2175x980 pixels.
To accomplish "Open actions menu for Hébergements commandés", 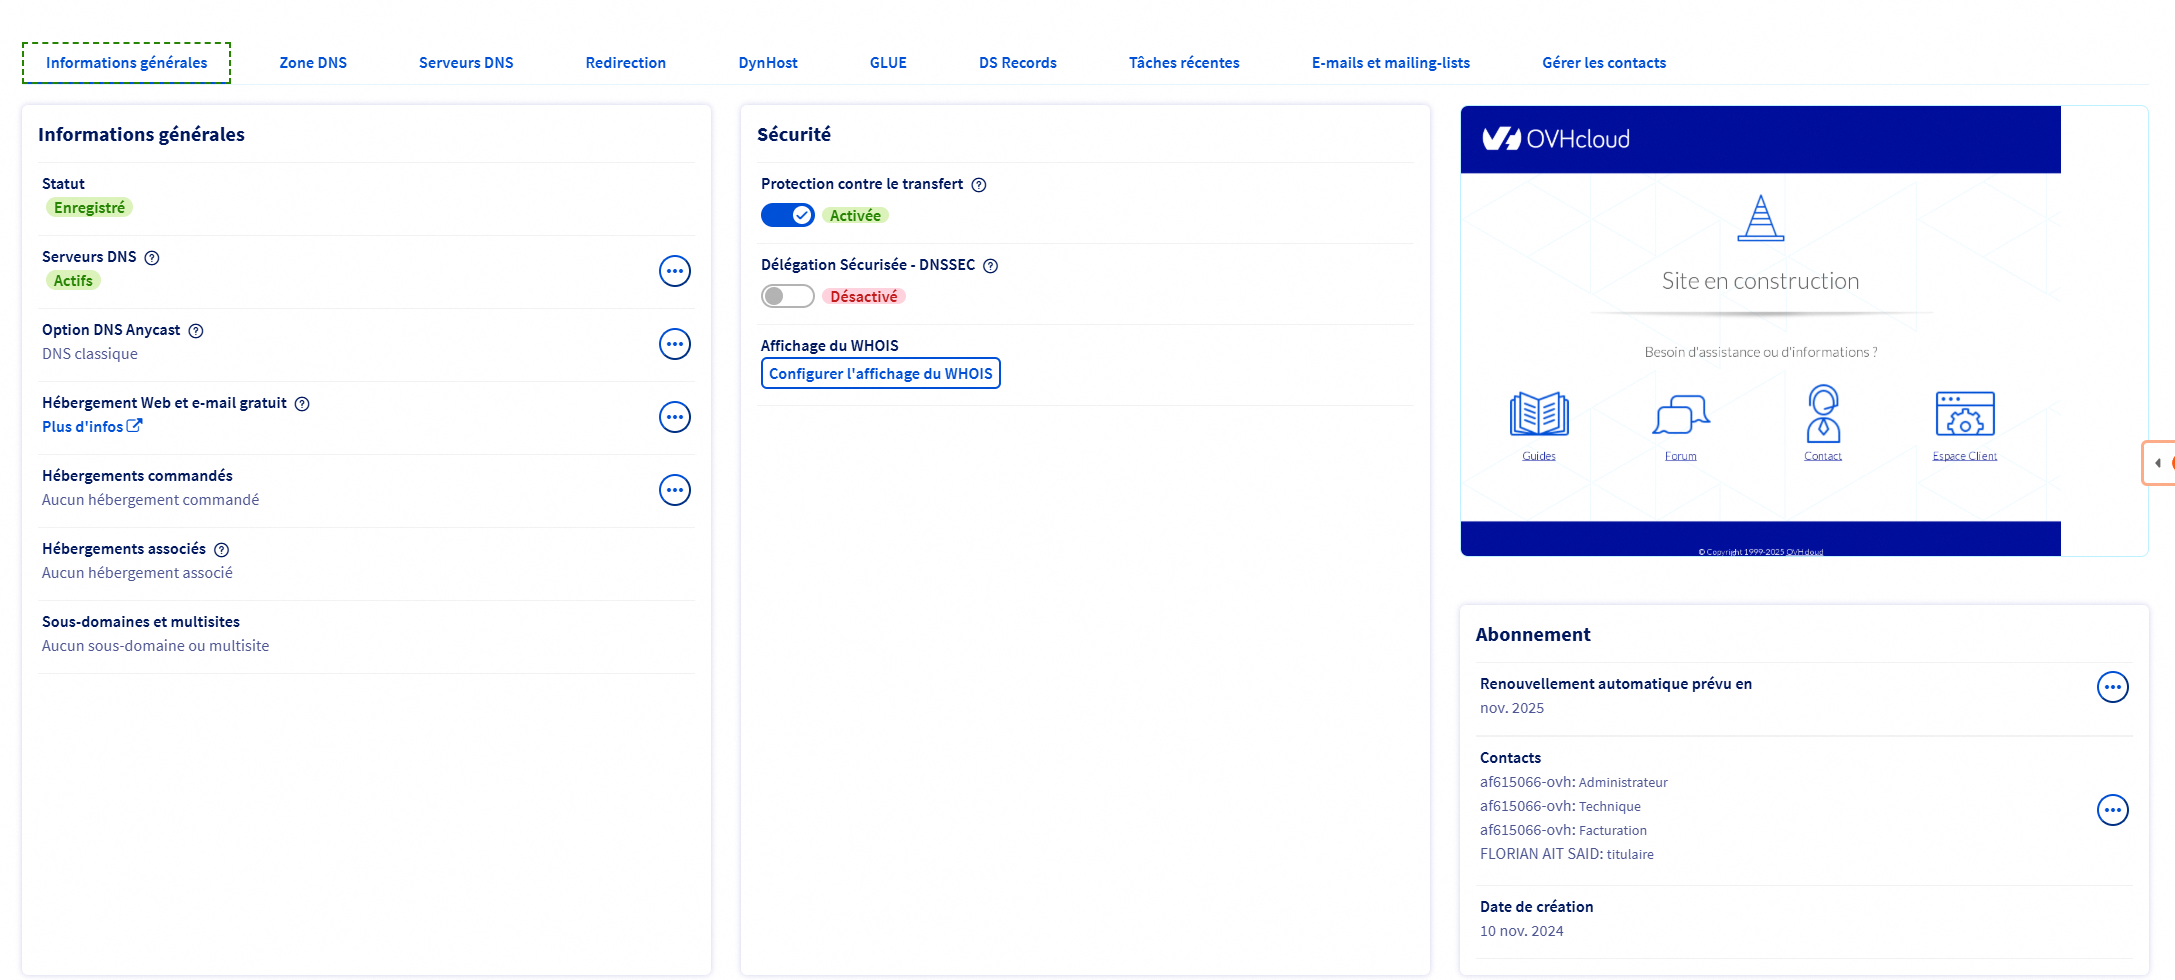I will point(675,490).
